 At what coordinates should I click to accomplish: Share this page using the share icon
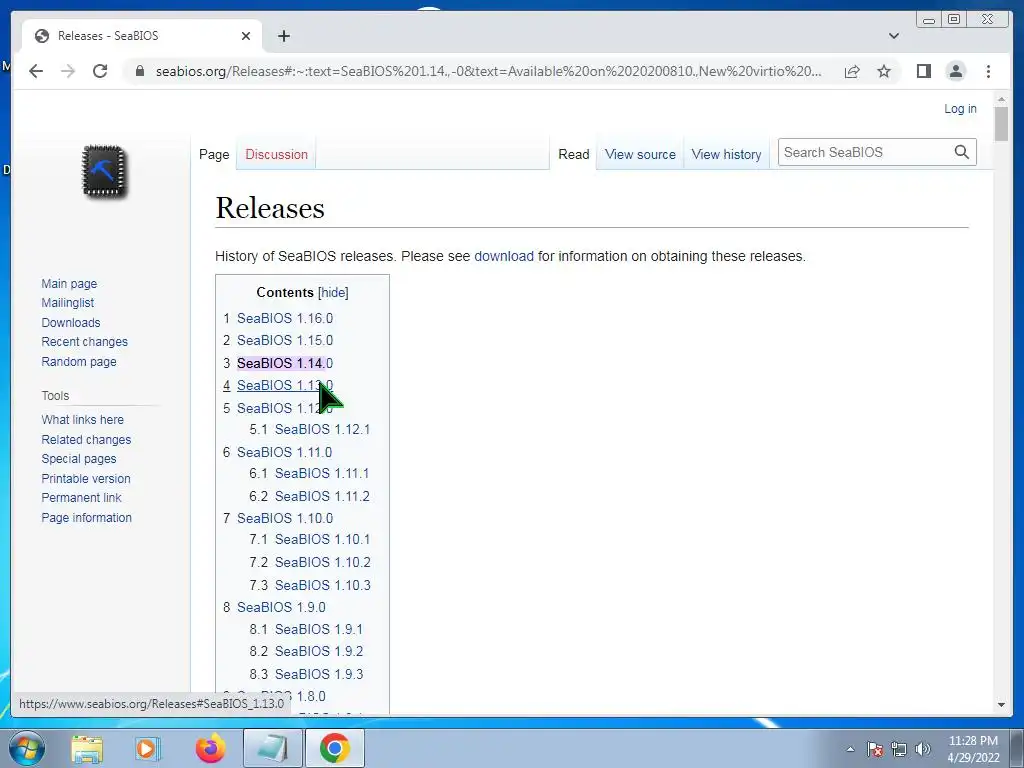pyautogui.click(x=852, y=71)
